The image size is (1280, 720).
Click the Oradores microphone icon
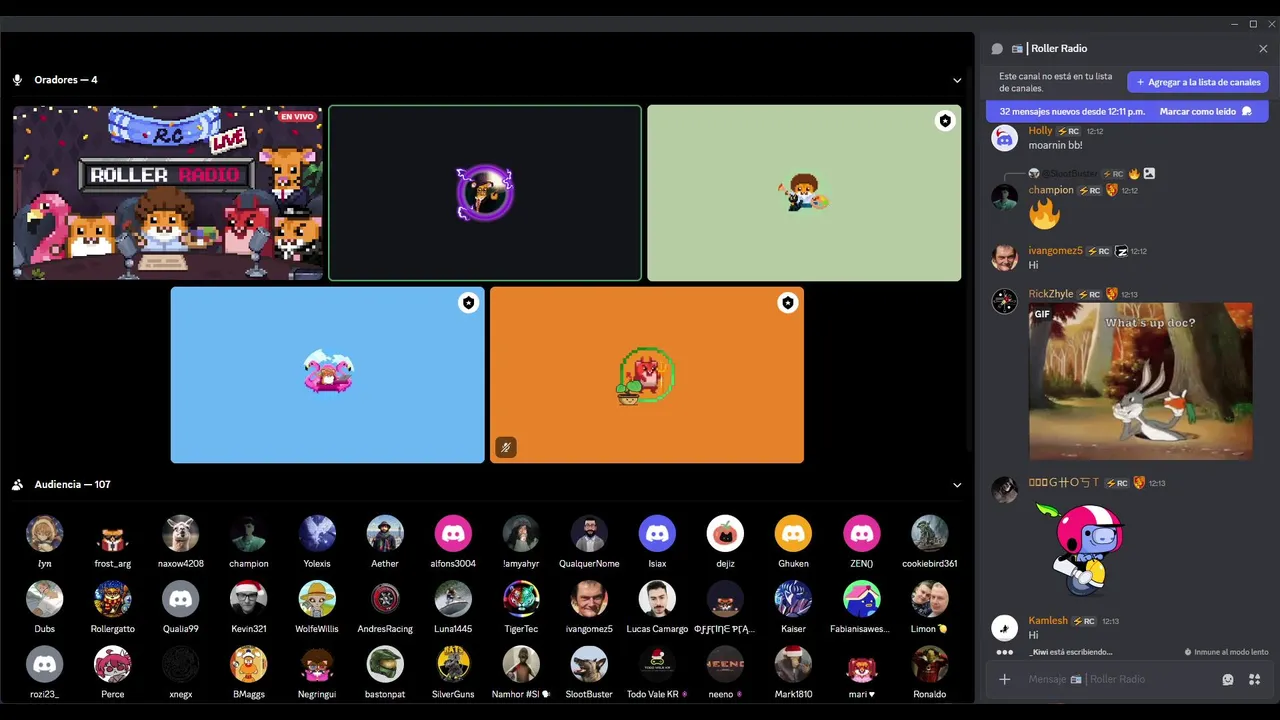[x=18, y=80]
